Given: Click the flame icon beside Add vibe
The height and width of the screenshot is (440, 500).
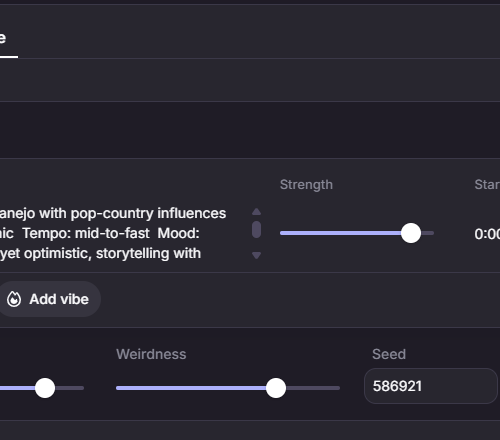Looking at the screenshot, I should (14, 299).
